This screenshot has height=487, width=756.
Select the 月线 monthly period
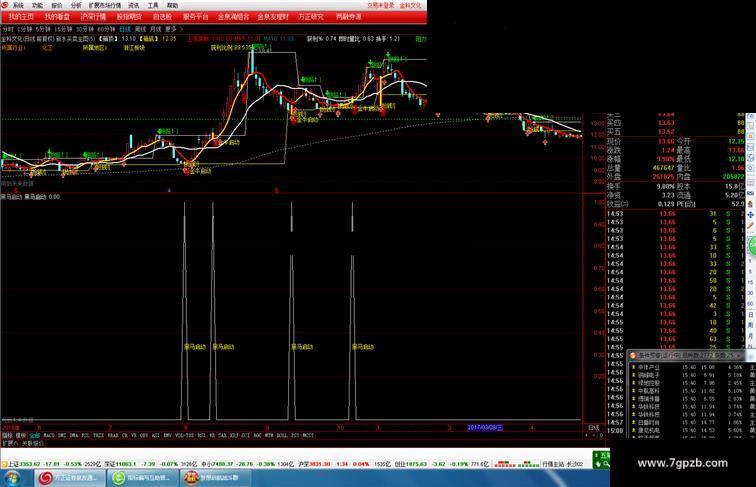tap(156, 29)
